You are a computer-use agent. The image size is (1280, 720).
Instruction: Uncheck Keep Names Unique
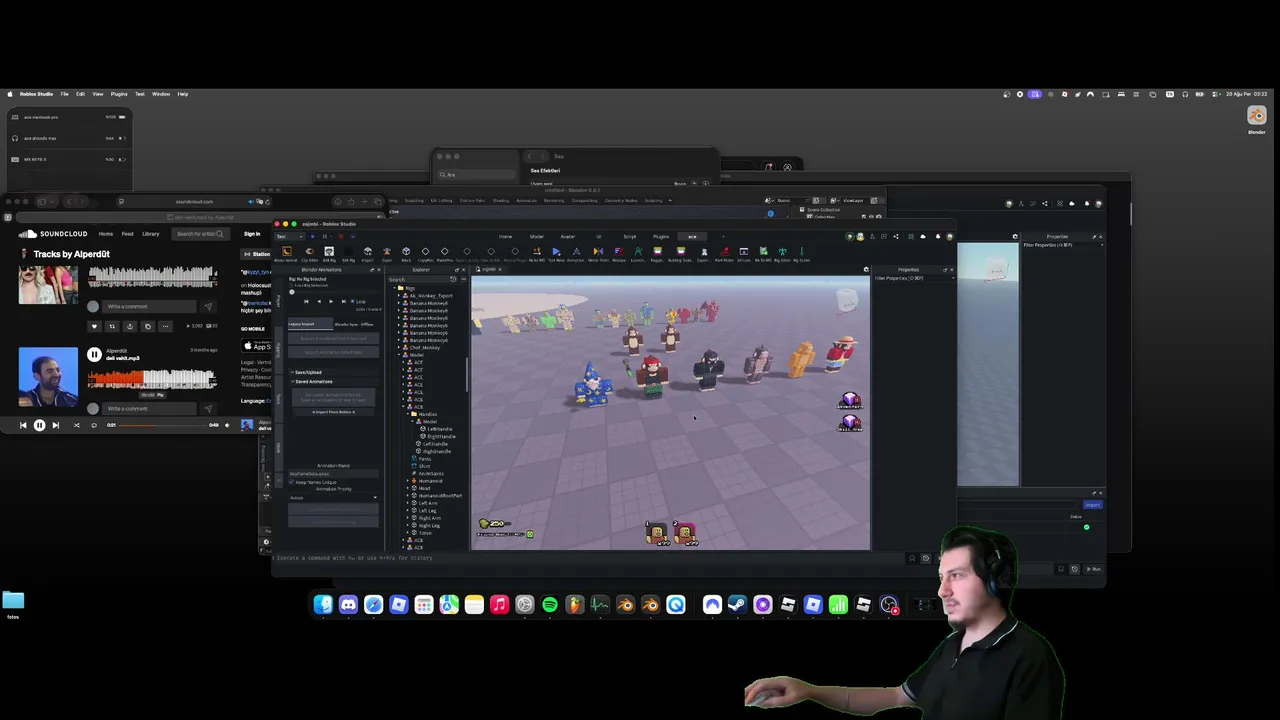pos(292,482)
